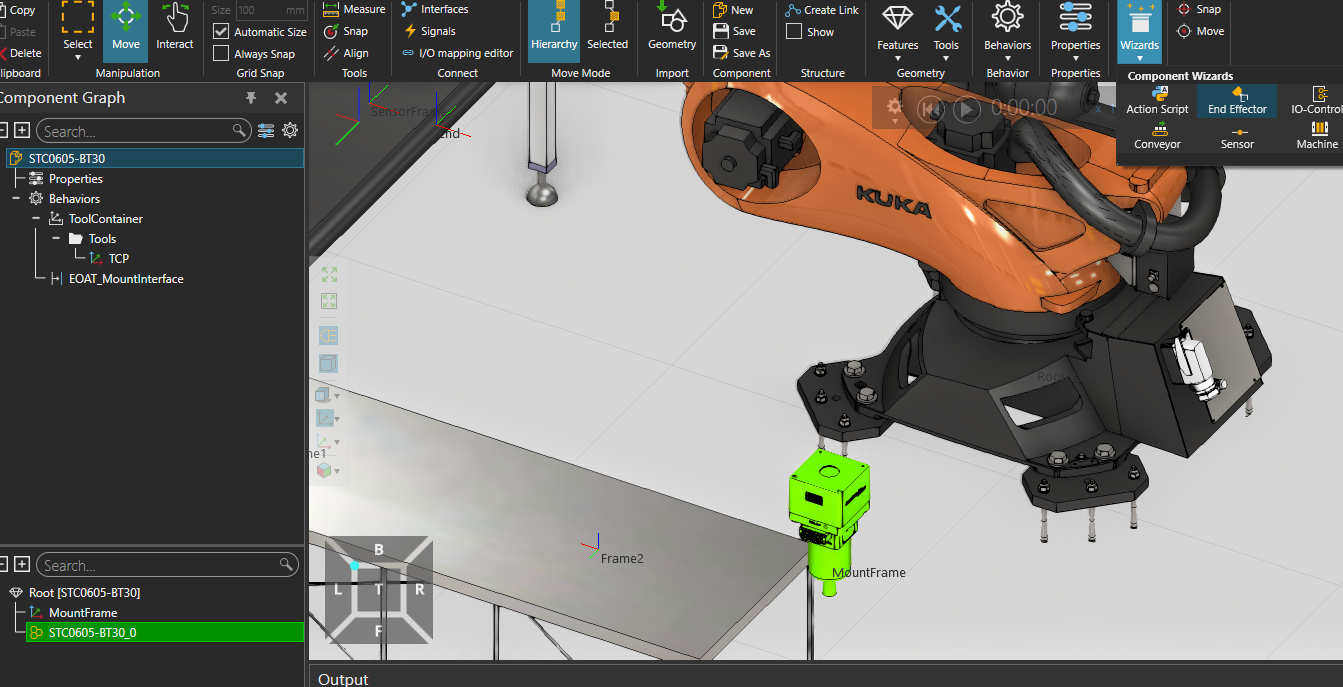
Task: Import Geometry into the component
Action: click(x=672, y=29)
